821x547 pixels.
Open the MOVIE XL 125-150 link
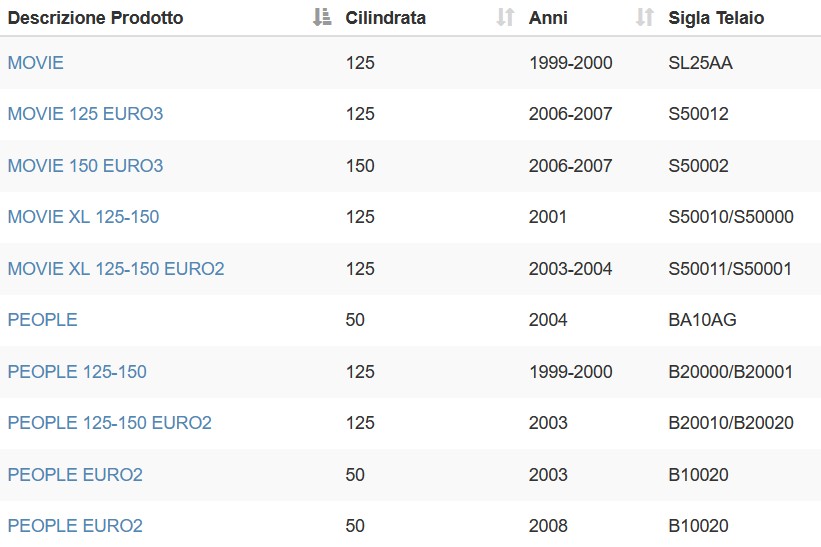(83, 217)
